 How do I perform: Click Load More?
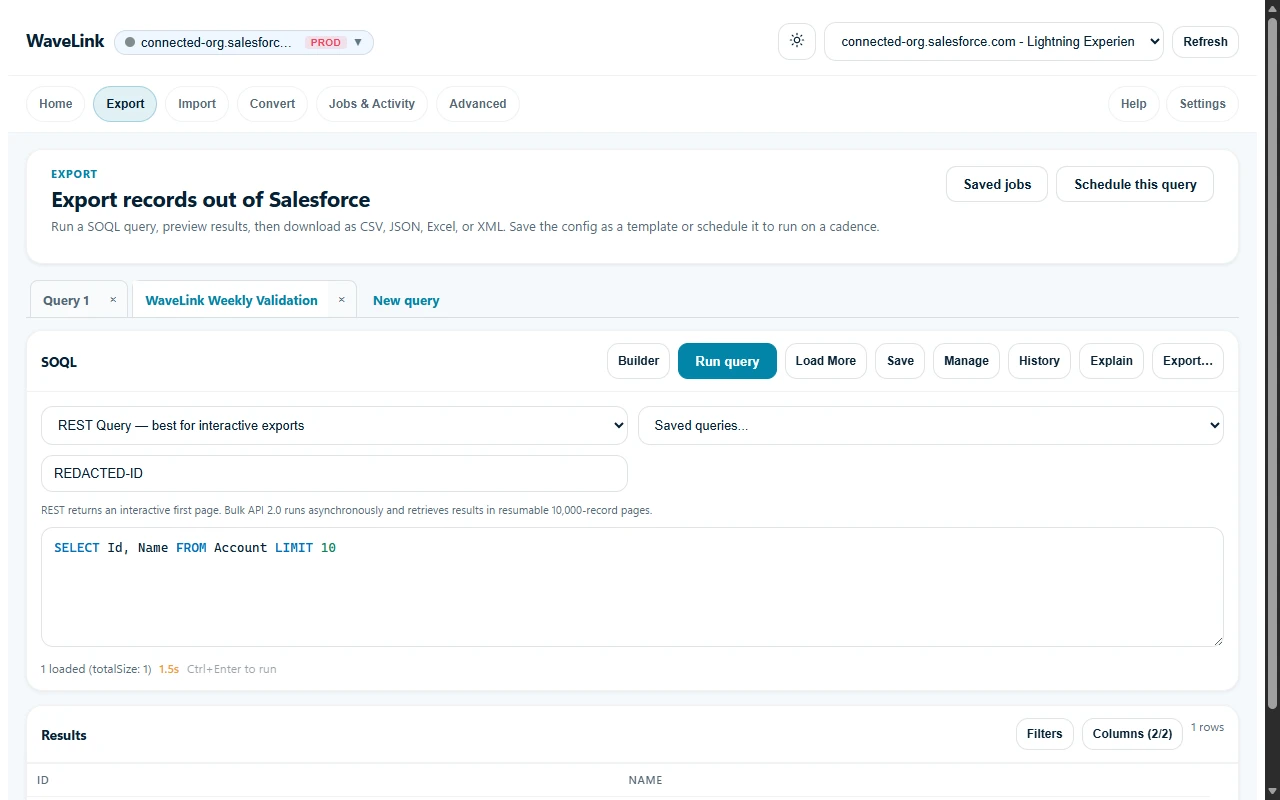tap(826, 361)
